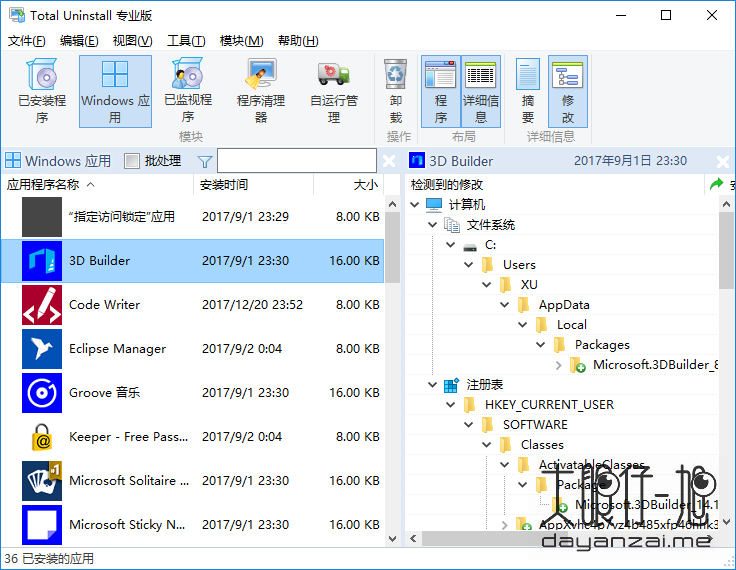Enable the 批处理 checkbox
The height and width of the screenshot is (570, 736).
132,161
